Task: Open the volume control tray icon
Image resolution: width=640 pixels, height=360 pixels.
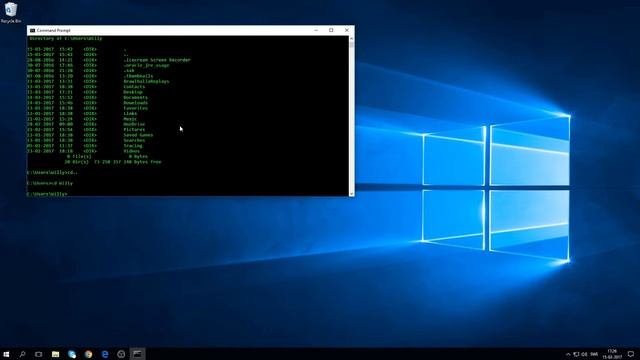Action: tap(584, 354)
